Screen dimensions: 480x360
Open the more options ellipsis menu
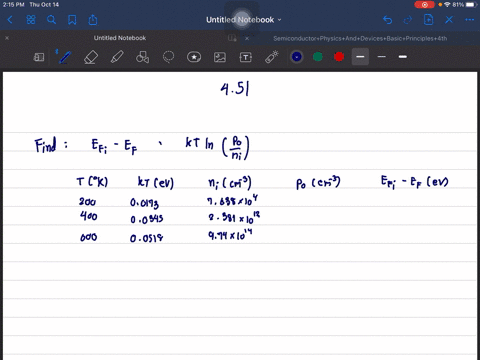(x=469, y=20)
